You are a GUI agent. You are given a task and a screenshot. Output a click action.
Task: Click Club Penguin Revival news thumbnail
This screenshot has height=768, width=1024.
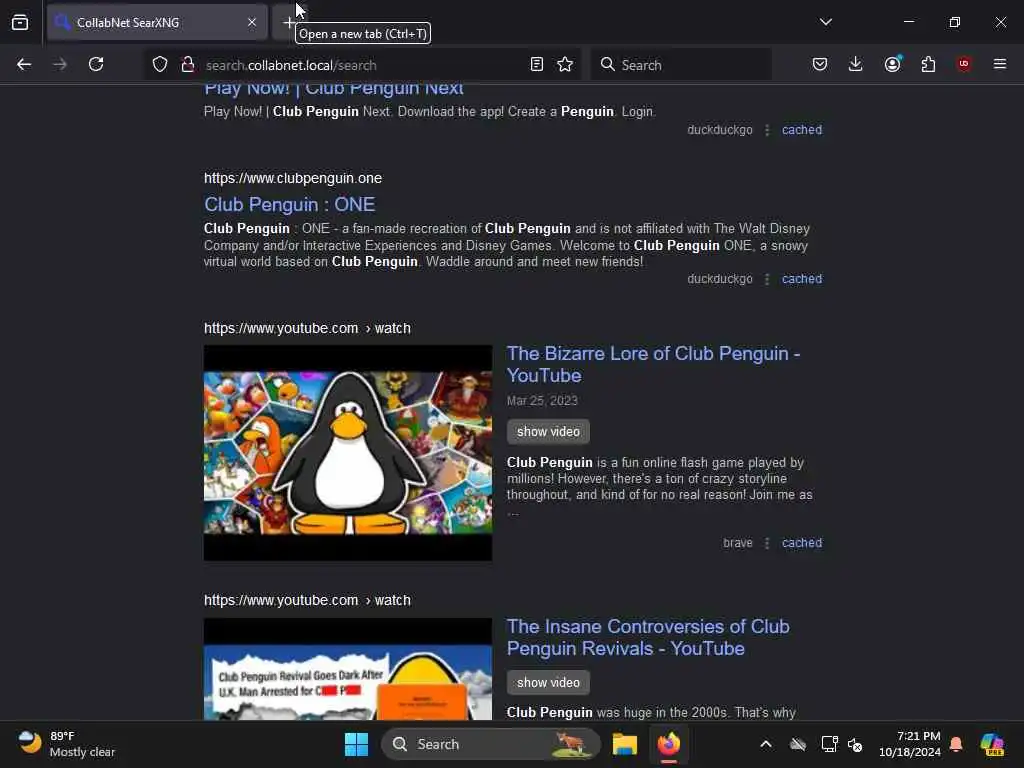coord(347,669)
